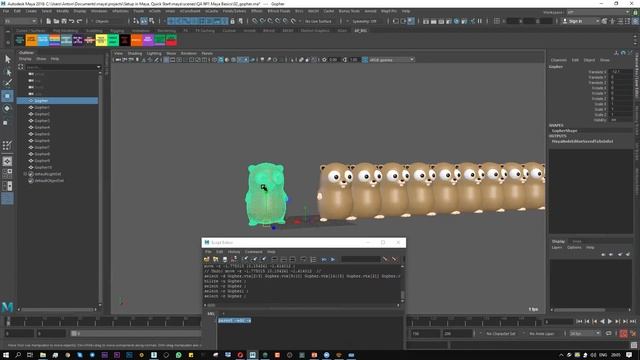The height and width of the screenshot is (360, 640).
Task: Open Windows Start menu
Action: click(x=6, y=355)
